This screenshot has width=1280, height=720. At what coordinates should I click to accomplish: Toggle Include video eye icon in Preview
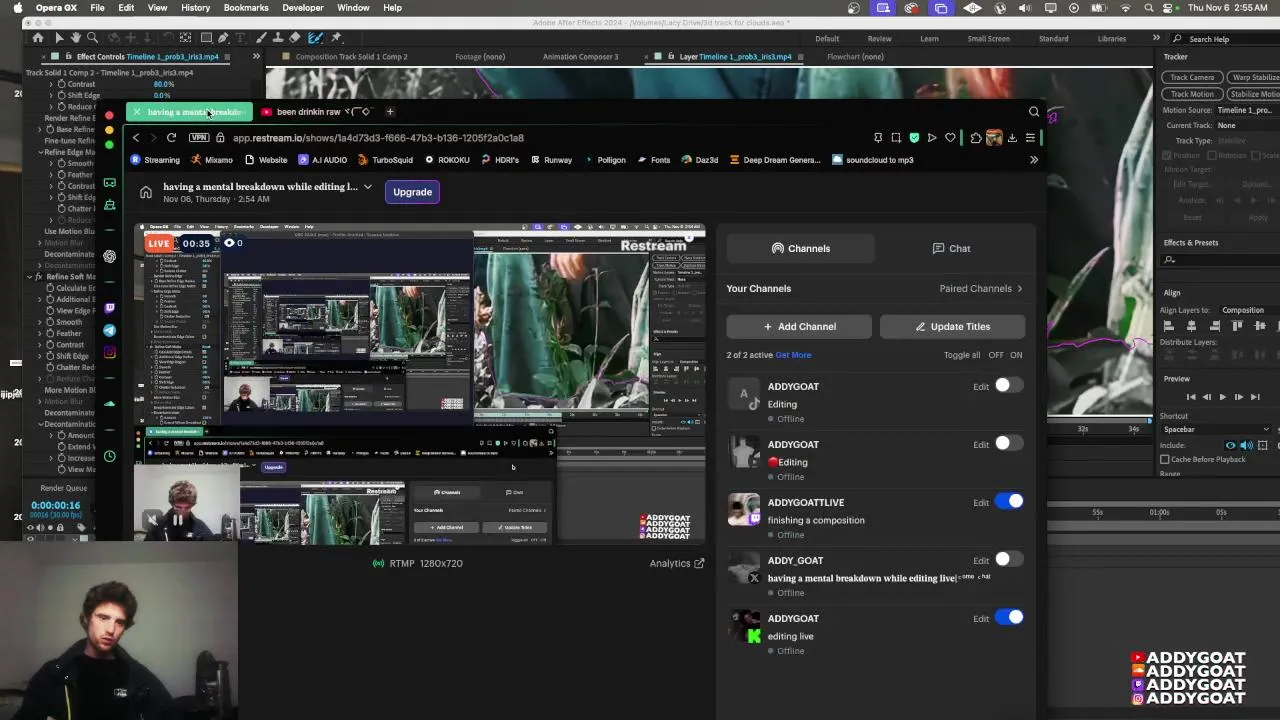(1231, 445)
